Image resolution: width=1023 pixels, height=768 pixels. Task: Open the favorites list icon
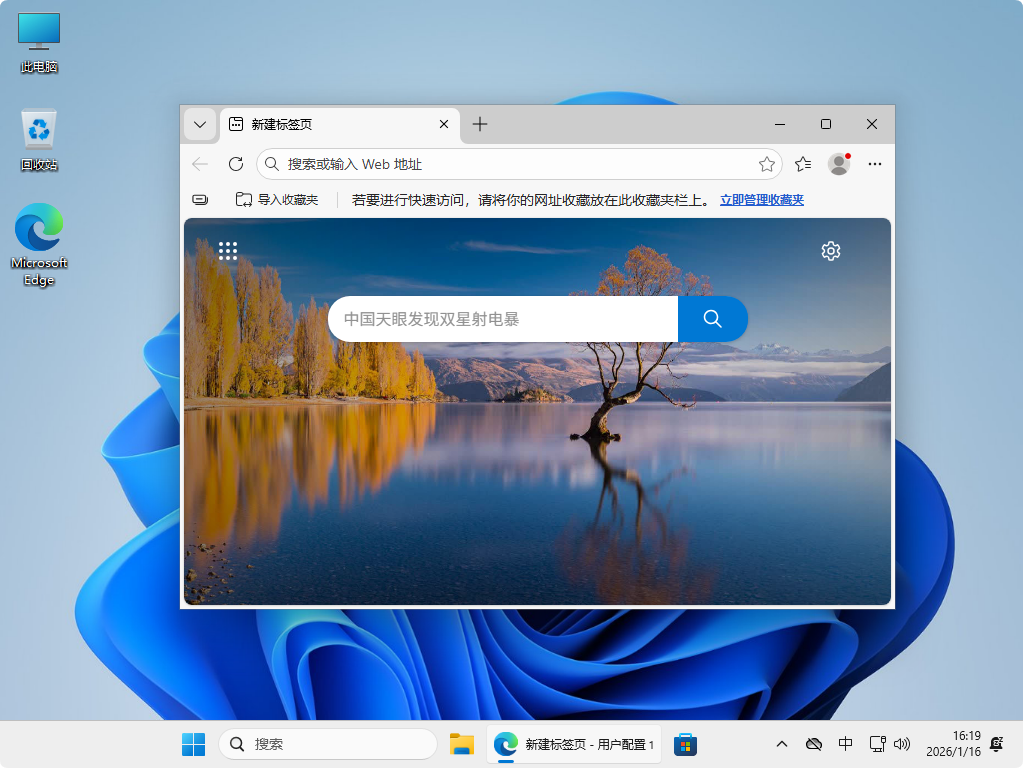point(802,164)
